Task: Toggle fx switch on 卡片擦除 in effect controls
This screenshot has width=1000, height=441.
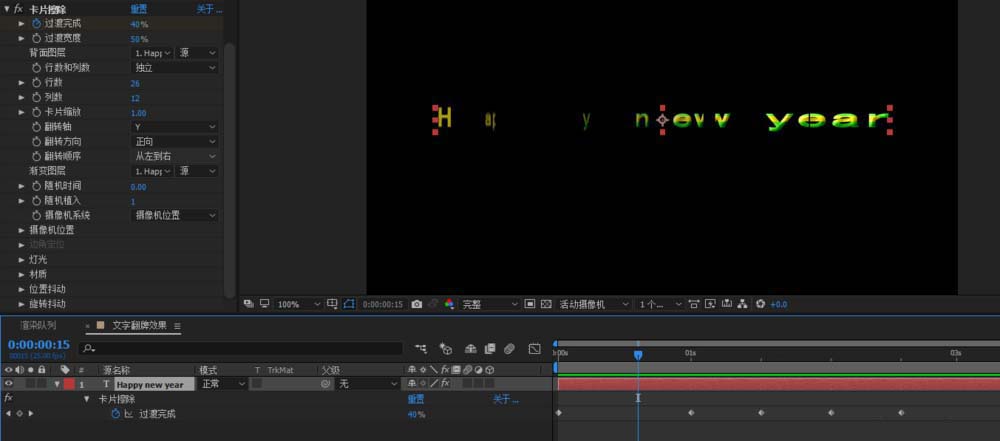Action: coord(18,9)
